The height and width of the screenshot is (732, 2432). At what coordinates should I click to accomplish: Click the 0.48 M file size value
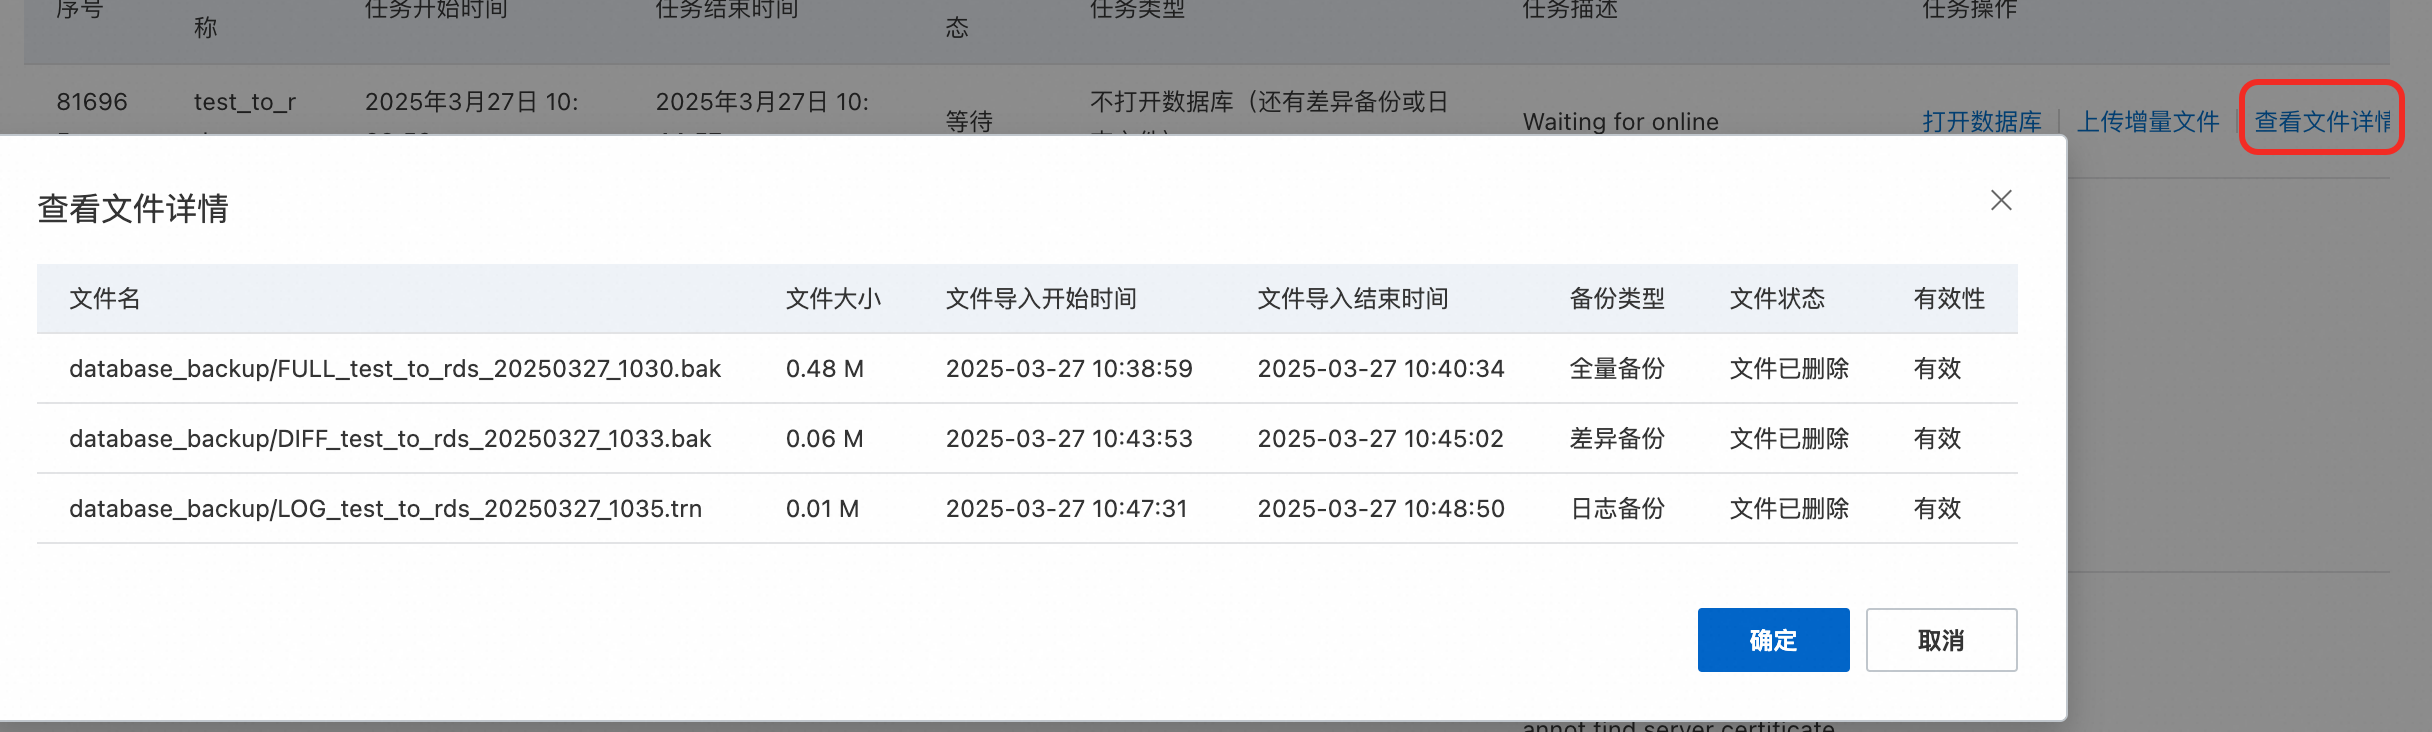(825, 369)
